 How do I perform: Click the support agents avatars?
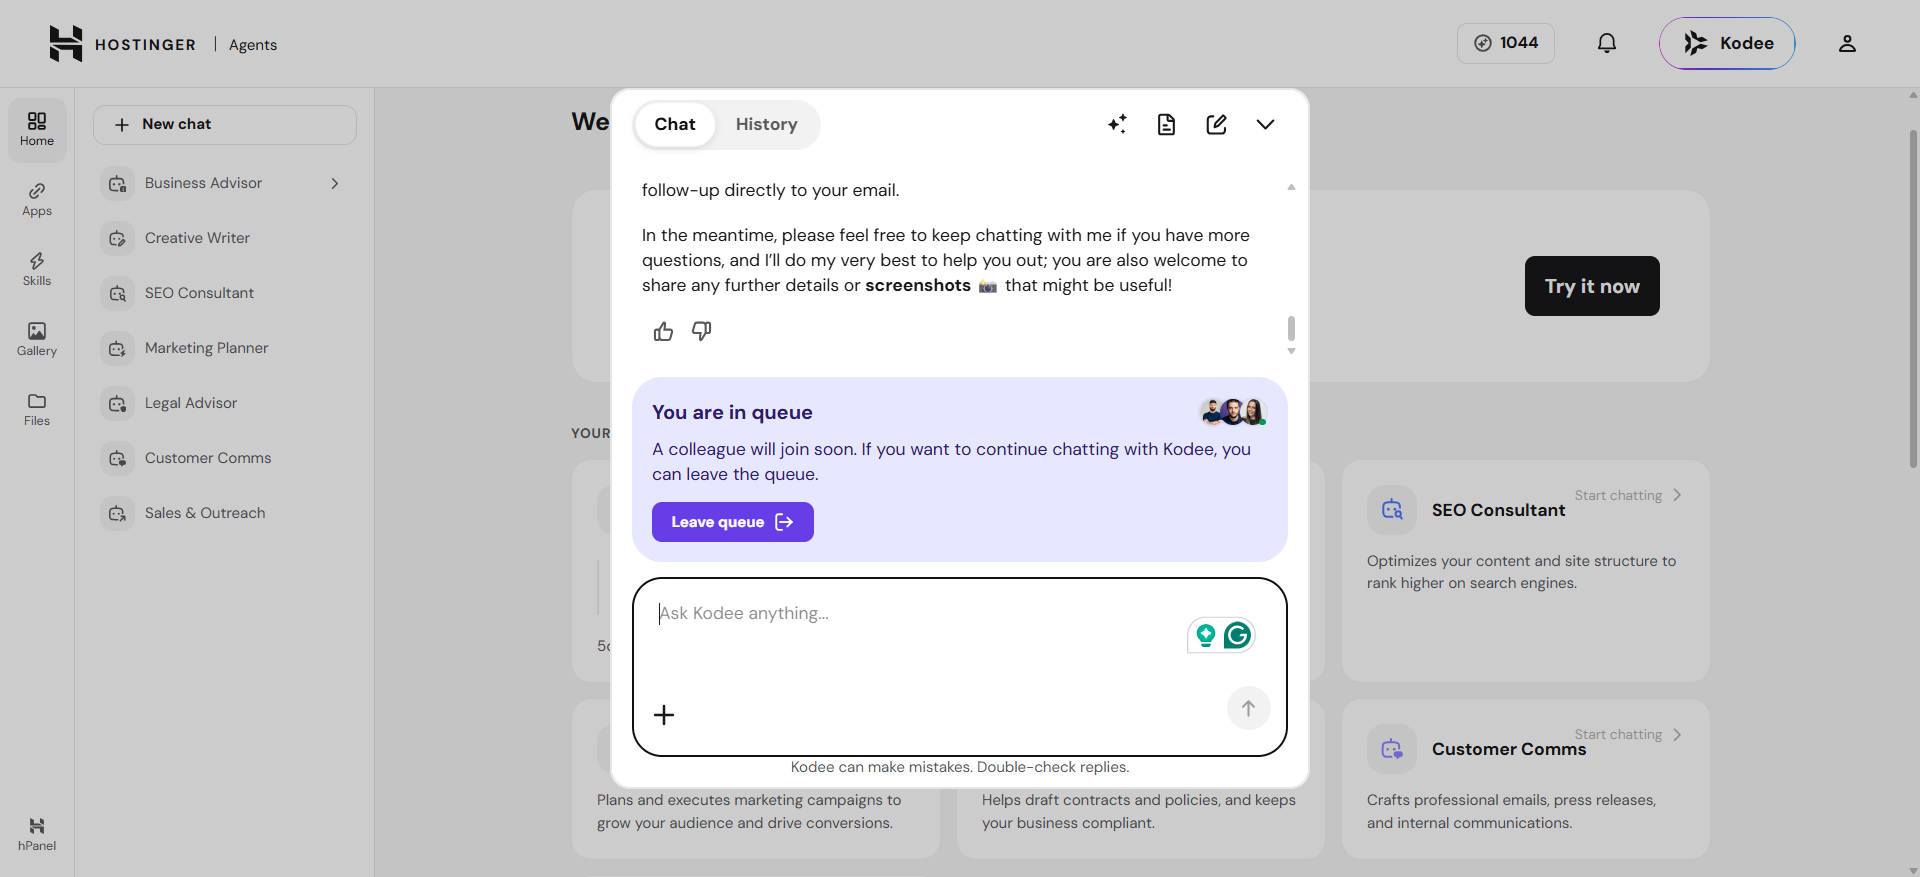click(x=1234, y=412)
